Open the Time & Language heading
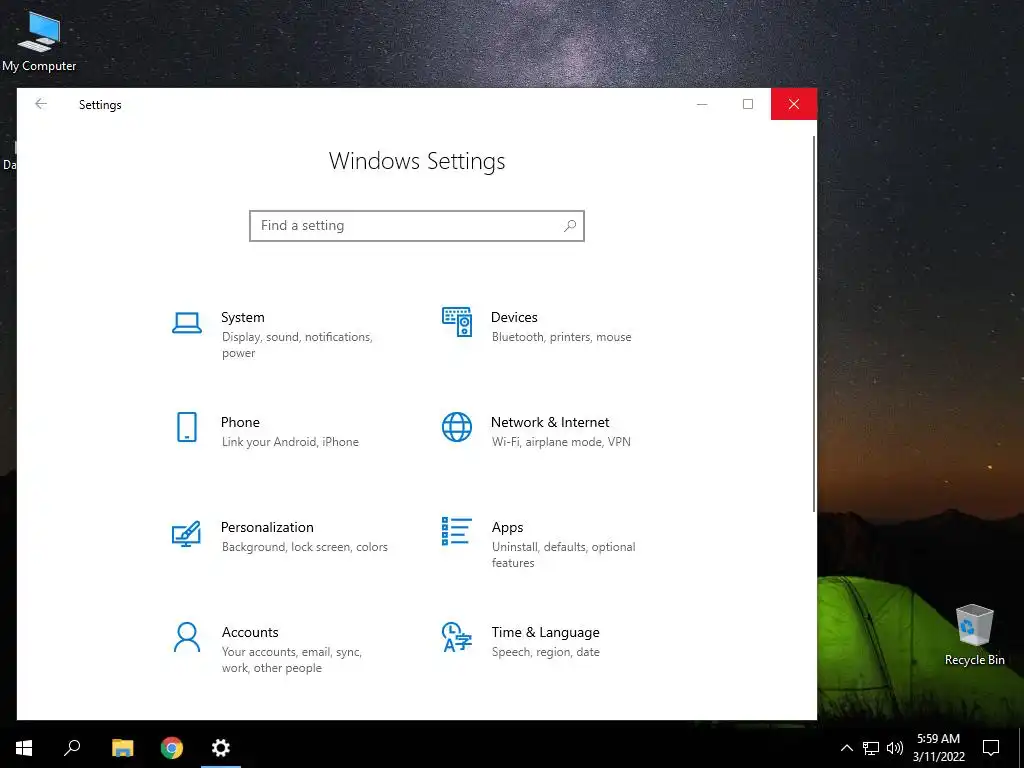Image resolution: width=1024 pixels, height=768 pixels. tap(545, 632)
